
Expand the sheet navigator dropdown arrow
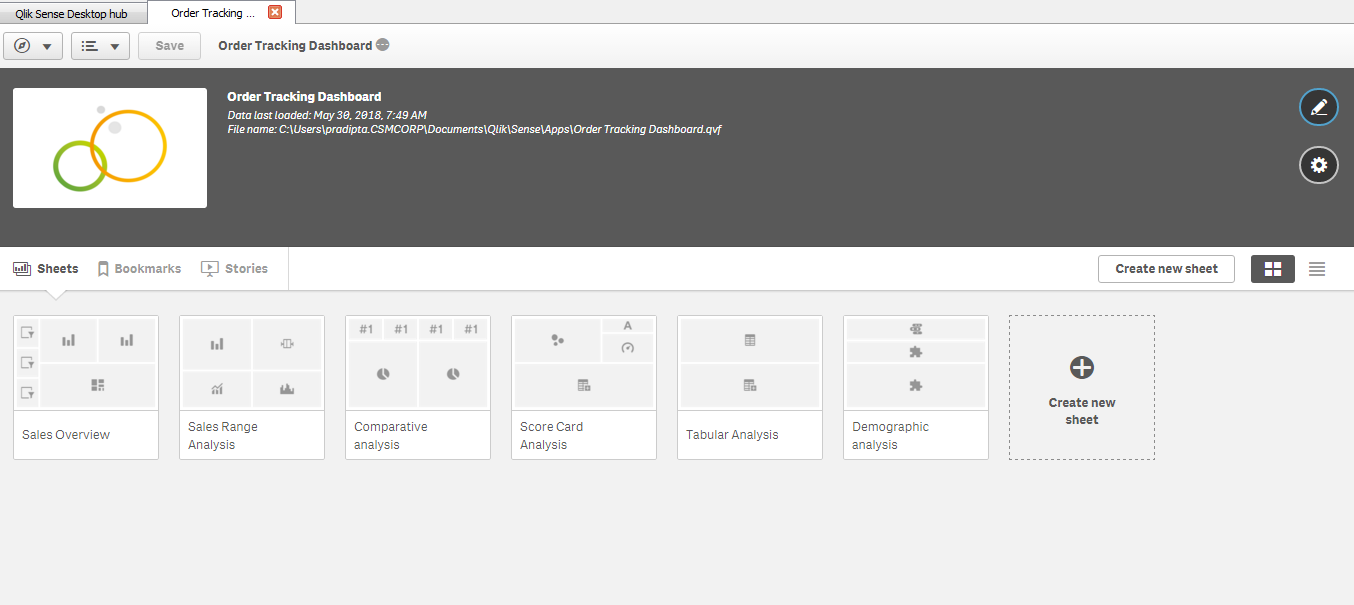(x=116, y=45)
